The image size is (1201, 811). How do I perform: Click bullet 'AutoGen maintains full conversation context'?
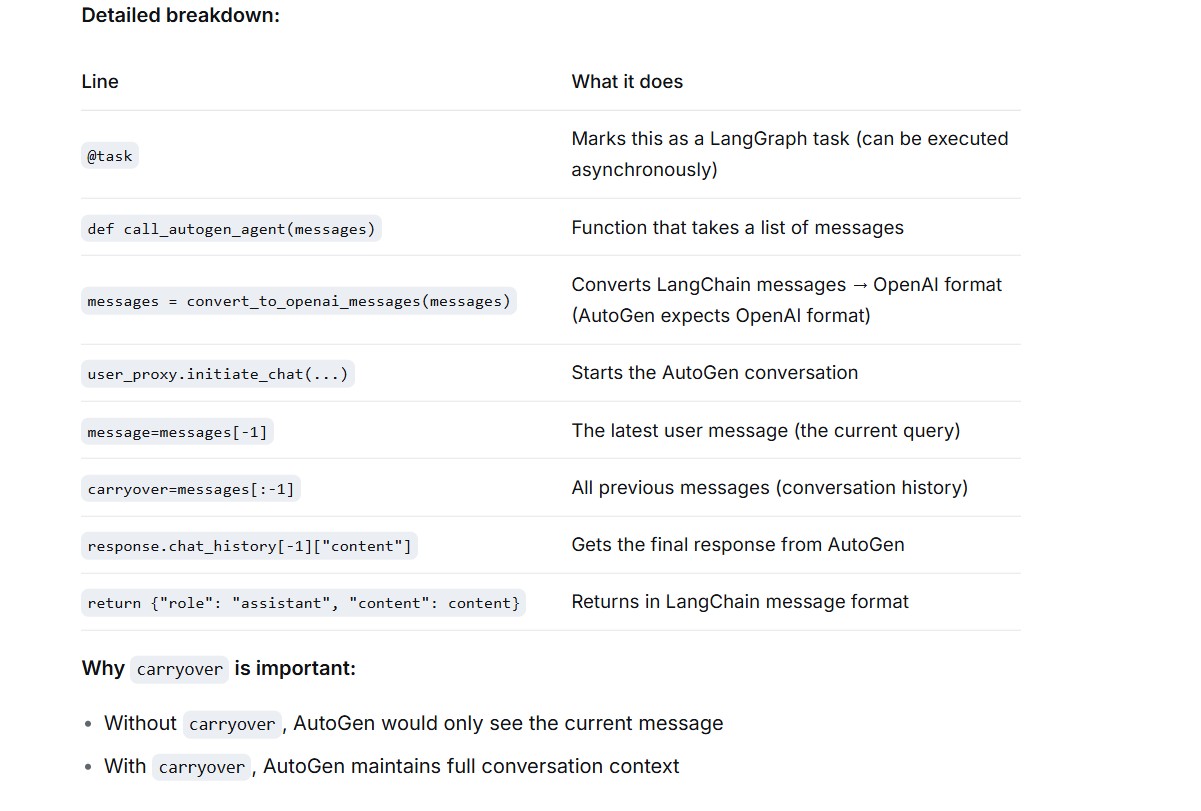pyautogui.click(x=392, y=767)
